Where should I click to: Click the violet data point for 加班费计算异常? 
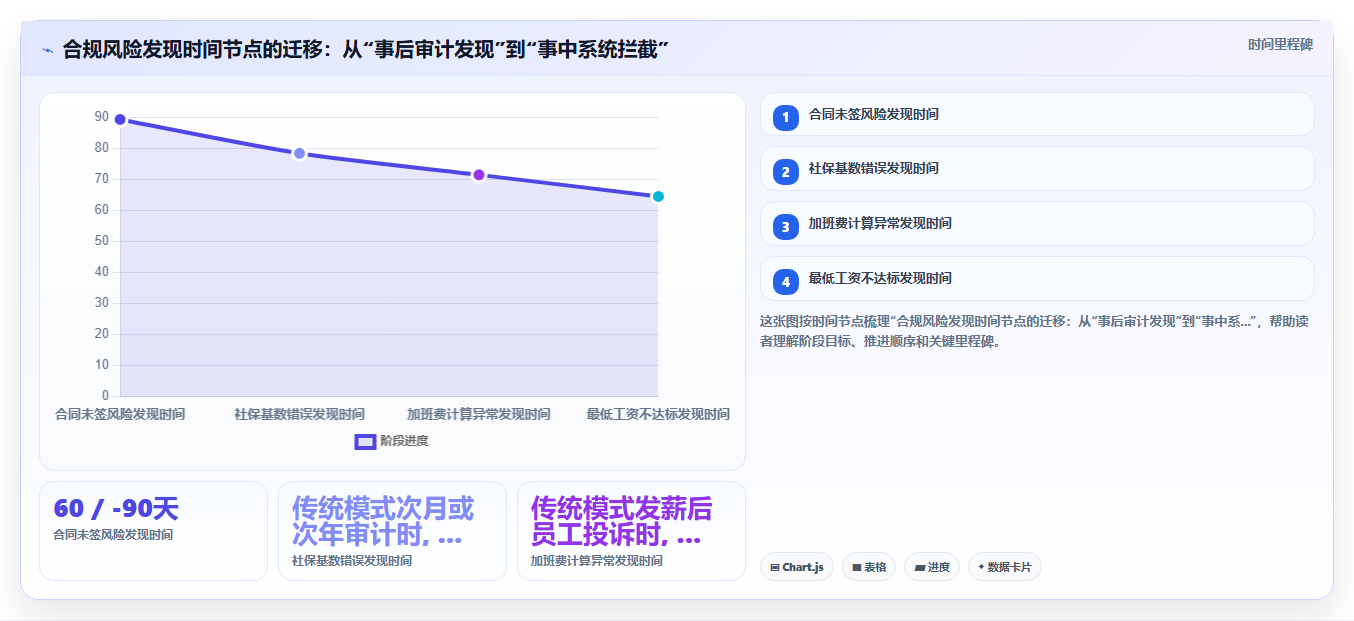479,175
